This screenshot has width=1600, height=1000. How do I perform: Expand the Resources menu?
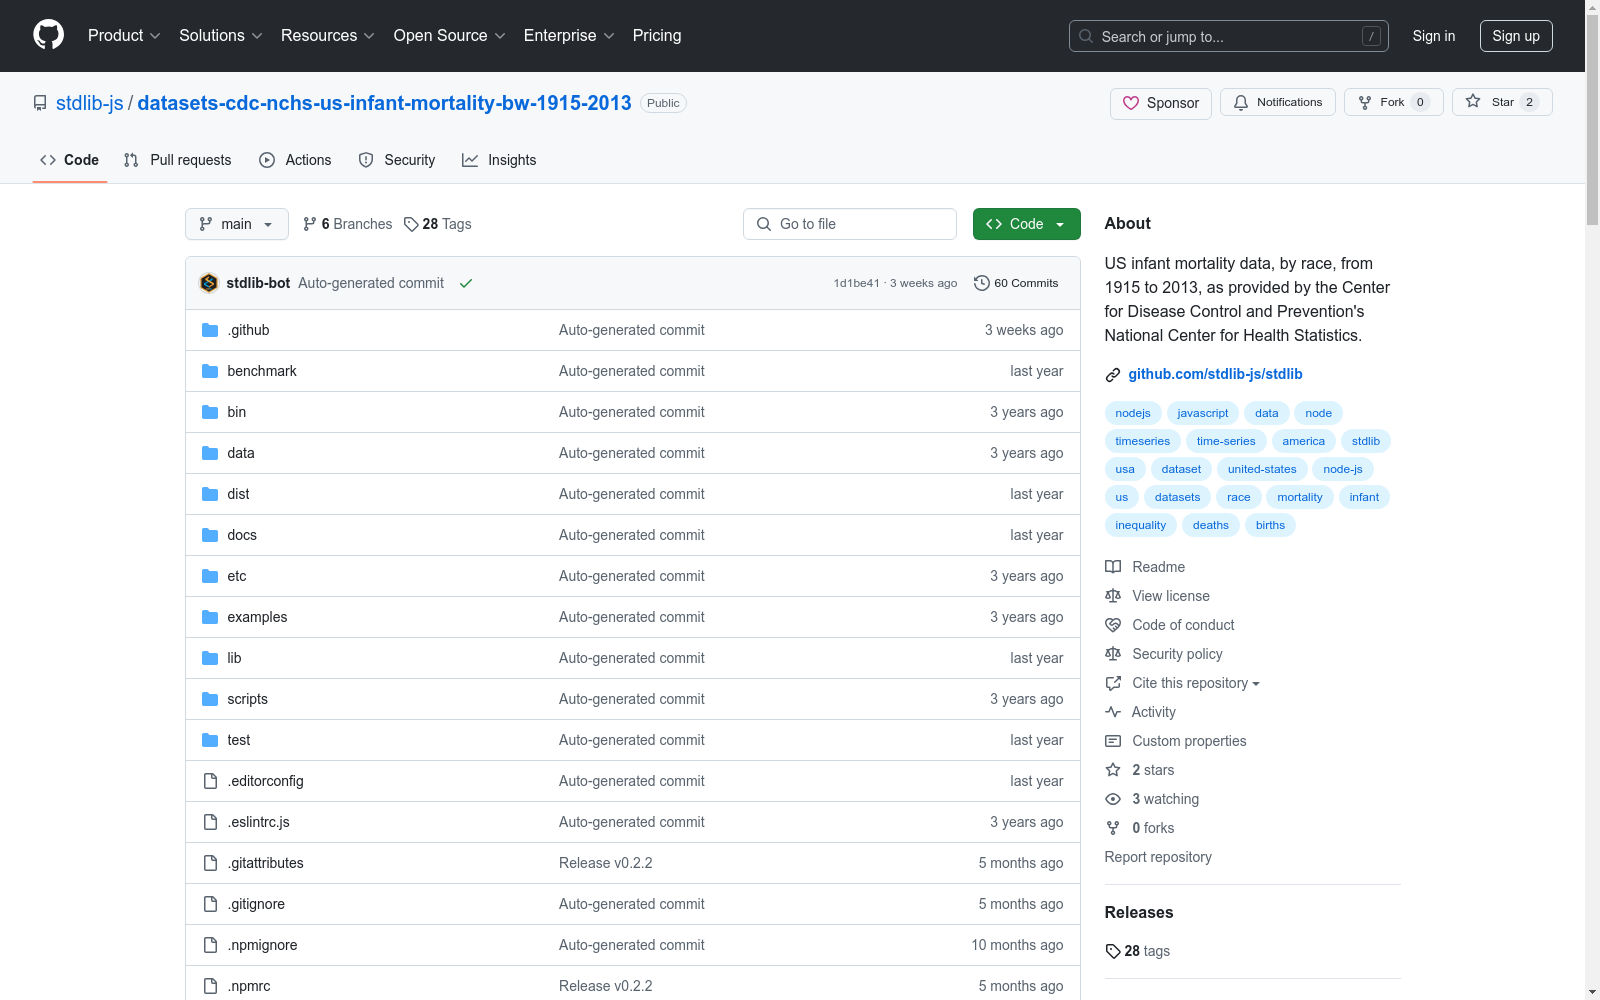click(328, 36)
